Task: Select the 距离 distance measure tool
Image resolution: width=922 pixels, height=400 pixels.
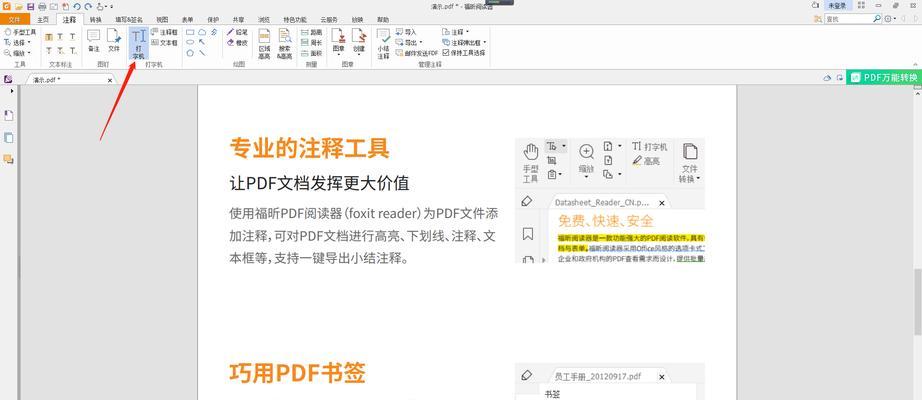Action: (312, 32)
